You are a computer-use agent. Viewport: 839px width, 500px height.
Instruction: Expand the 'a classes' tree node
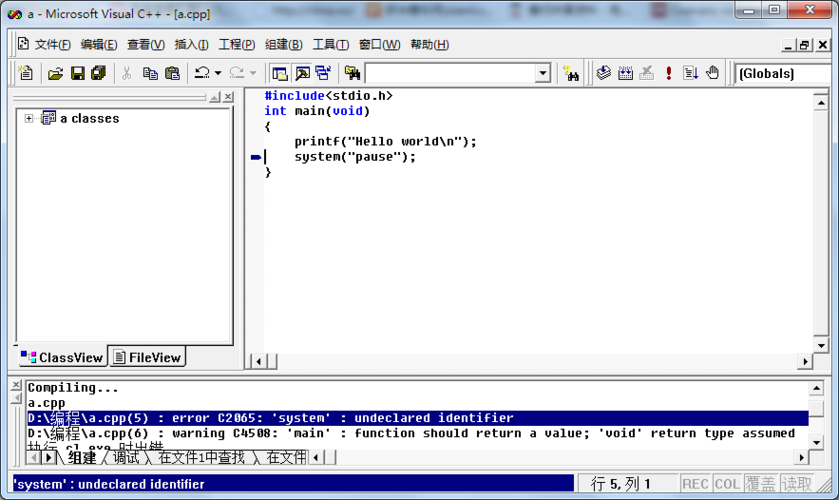click(x=29, y=118)
